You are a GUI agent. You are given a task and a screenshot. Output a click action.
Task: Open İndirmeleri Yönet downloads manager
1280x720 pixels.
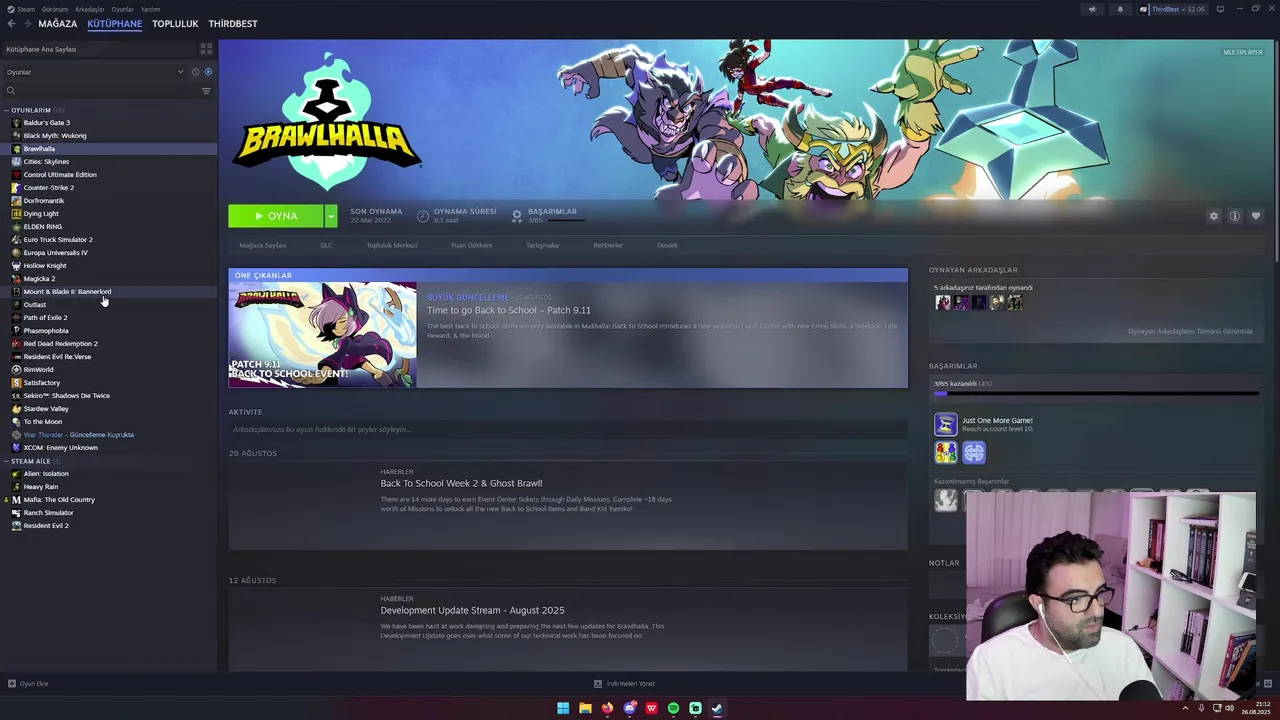pyautogui.click(x=624, y=684)
